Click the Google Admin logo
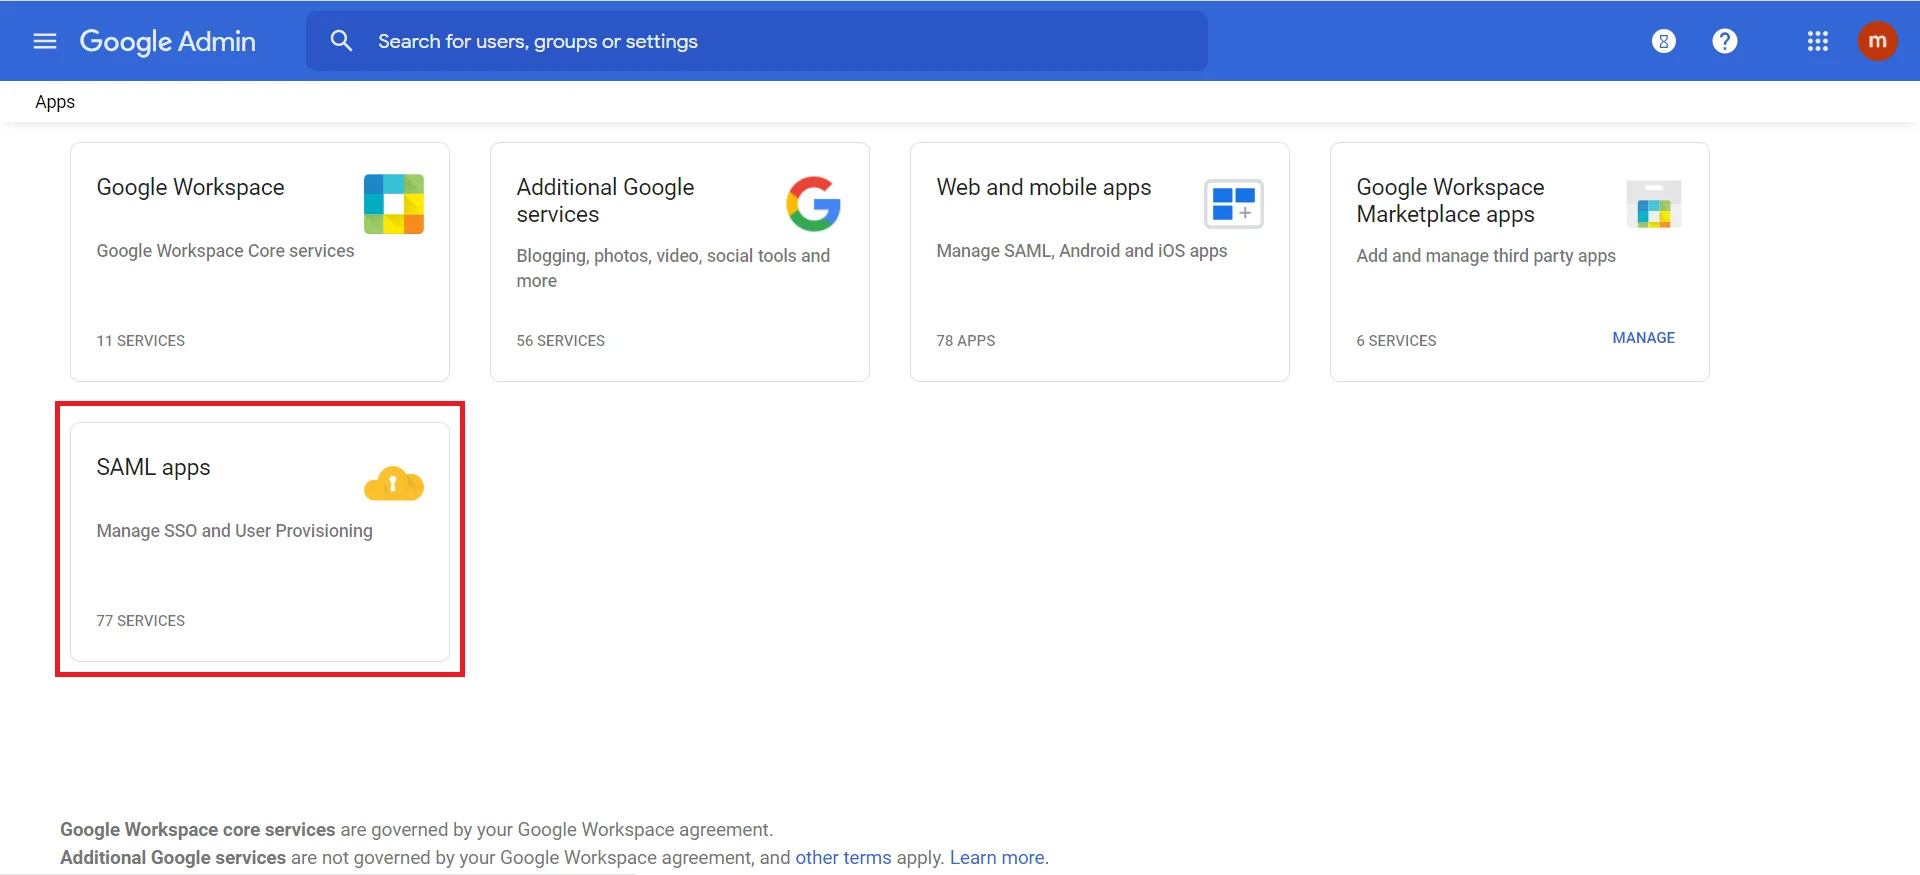This screenshot has height=875, width=1920. click(167, 41)
